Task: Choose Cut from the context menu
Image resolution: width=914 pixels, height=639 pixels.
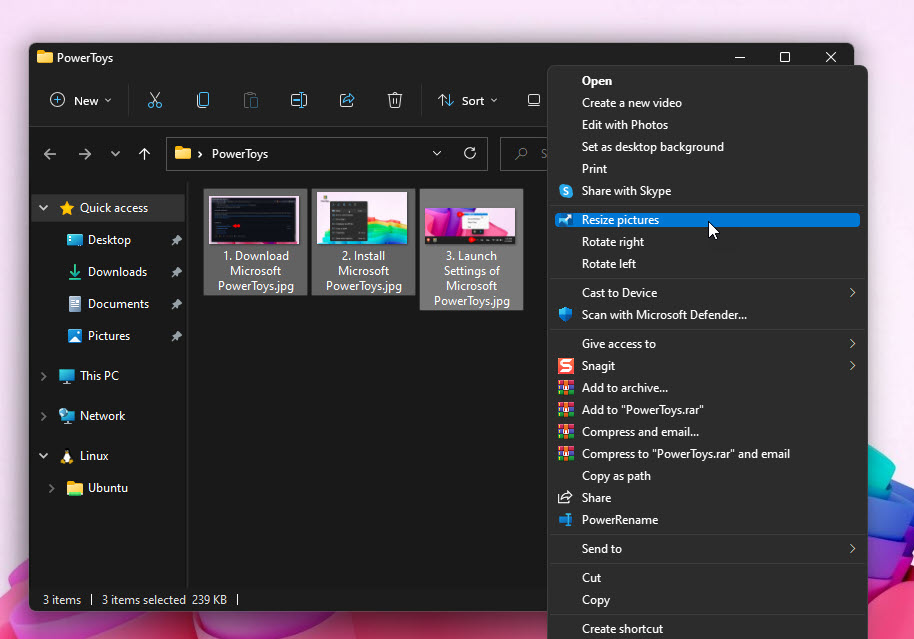Action: [x=707, y=578]
